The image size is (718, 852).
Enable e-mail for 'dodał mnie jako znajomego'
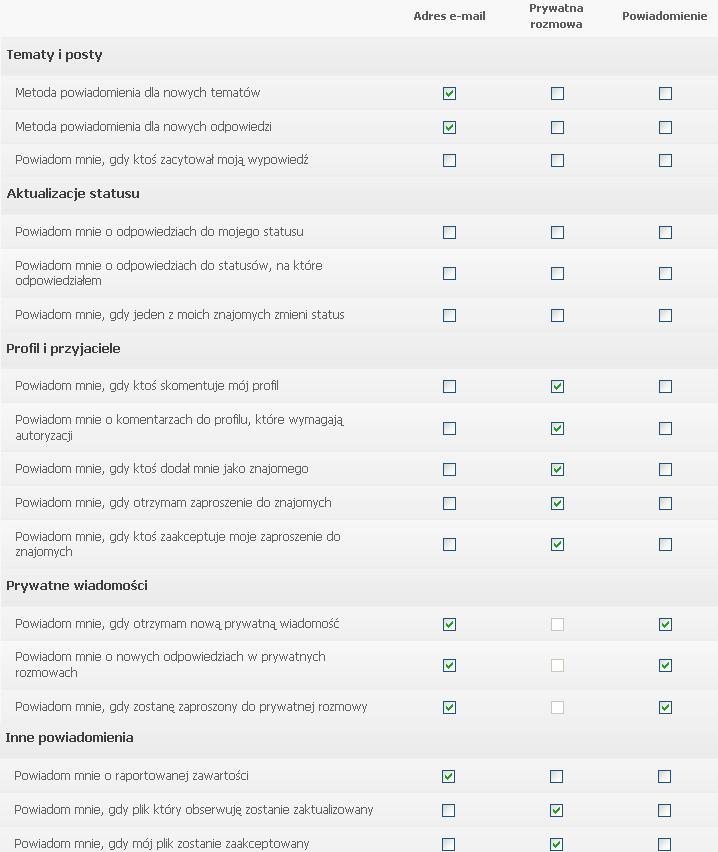449,469
